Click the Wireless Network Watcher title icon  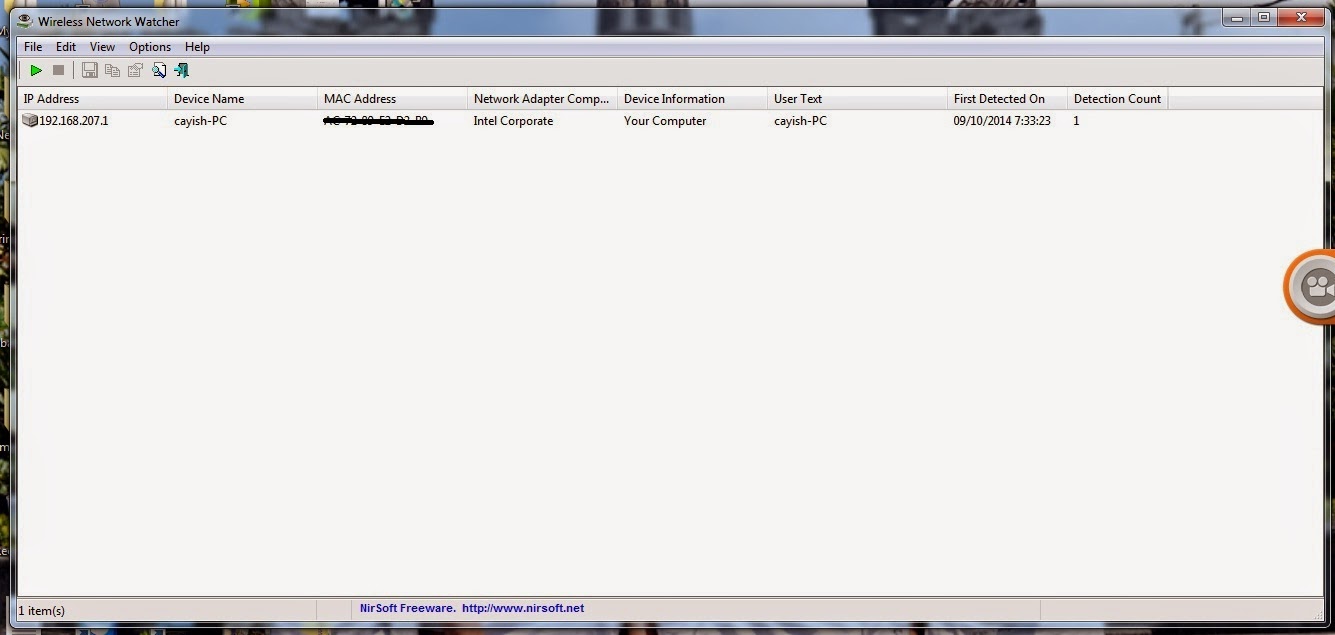tap(26, 21)
